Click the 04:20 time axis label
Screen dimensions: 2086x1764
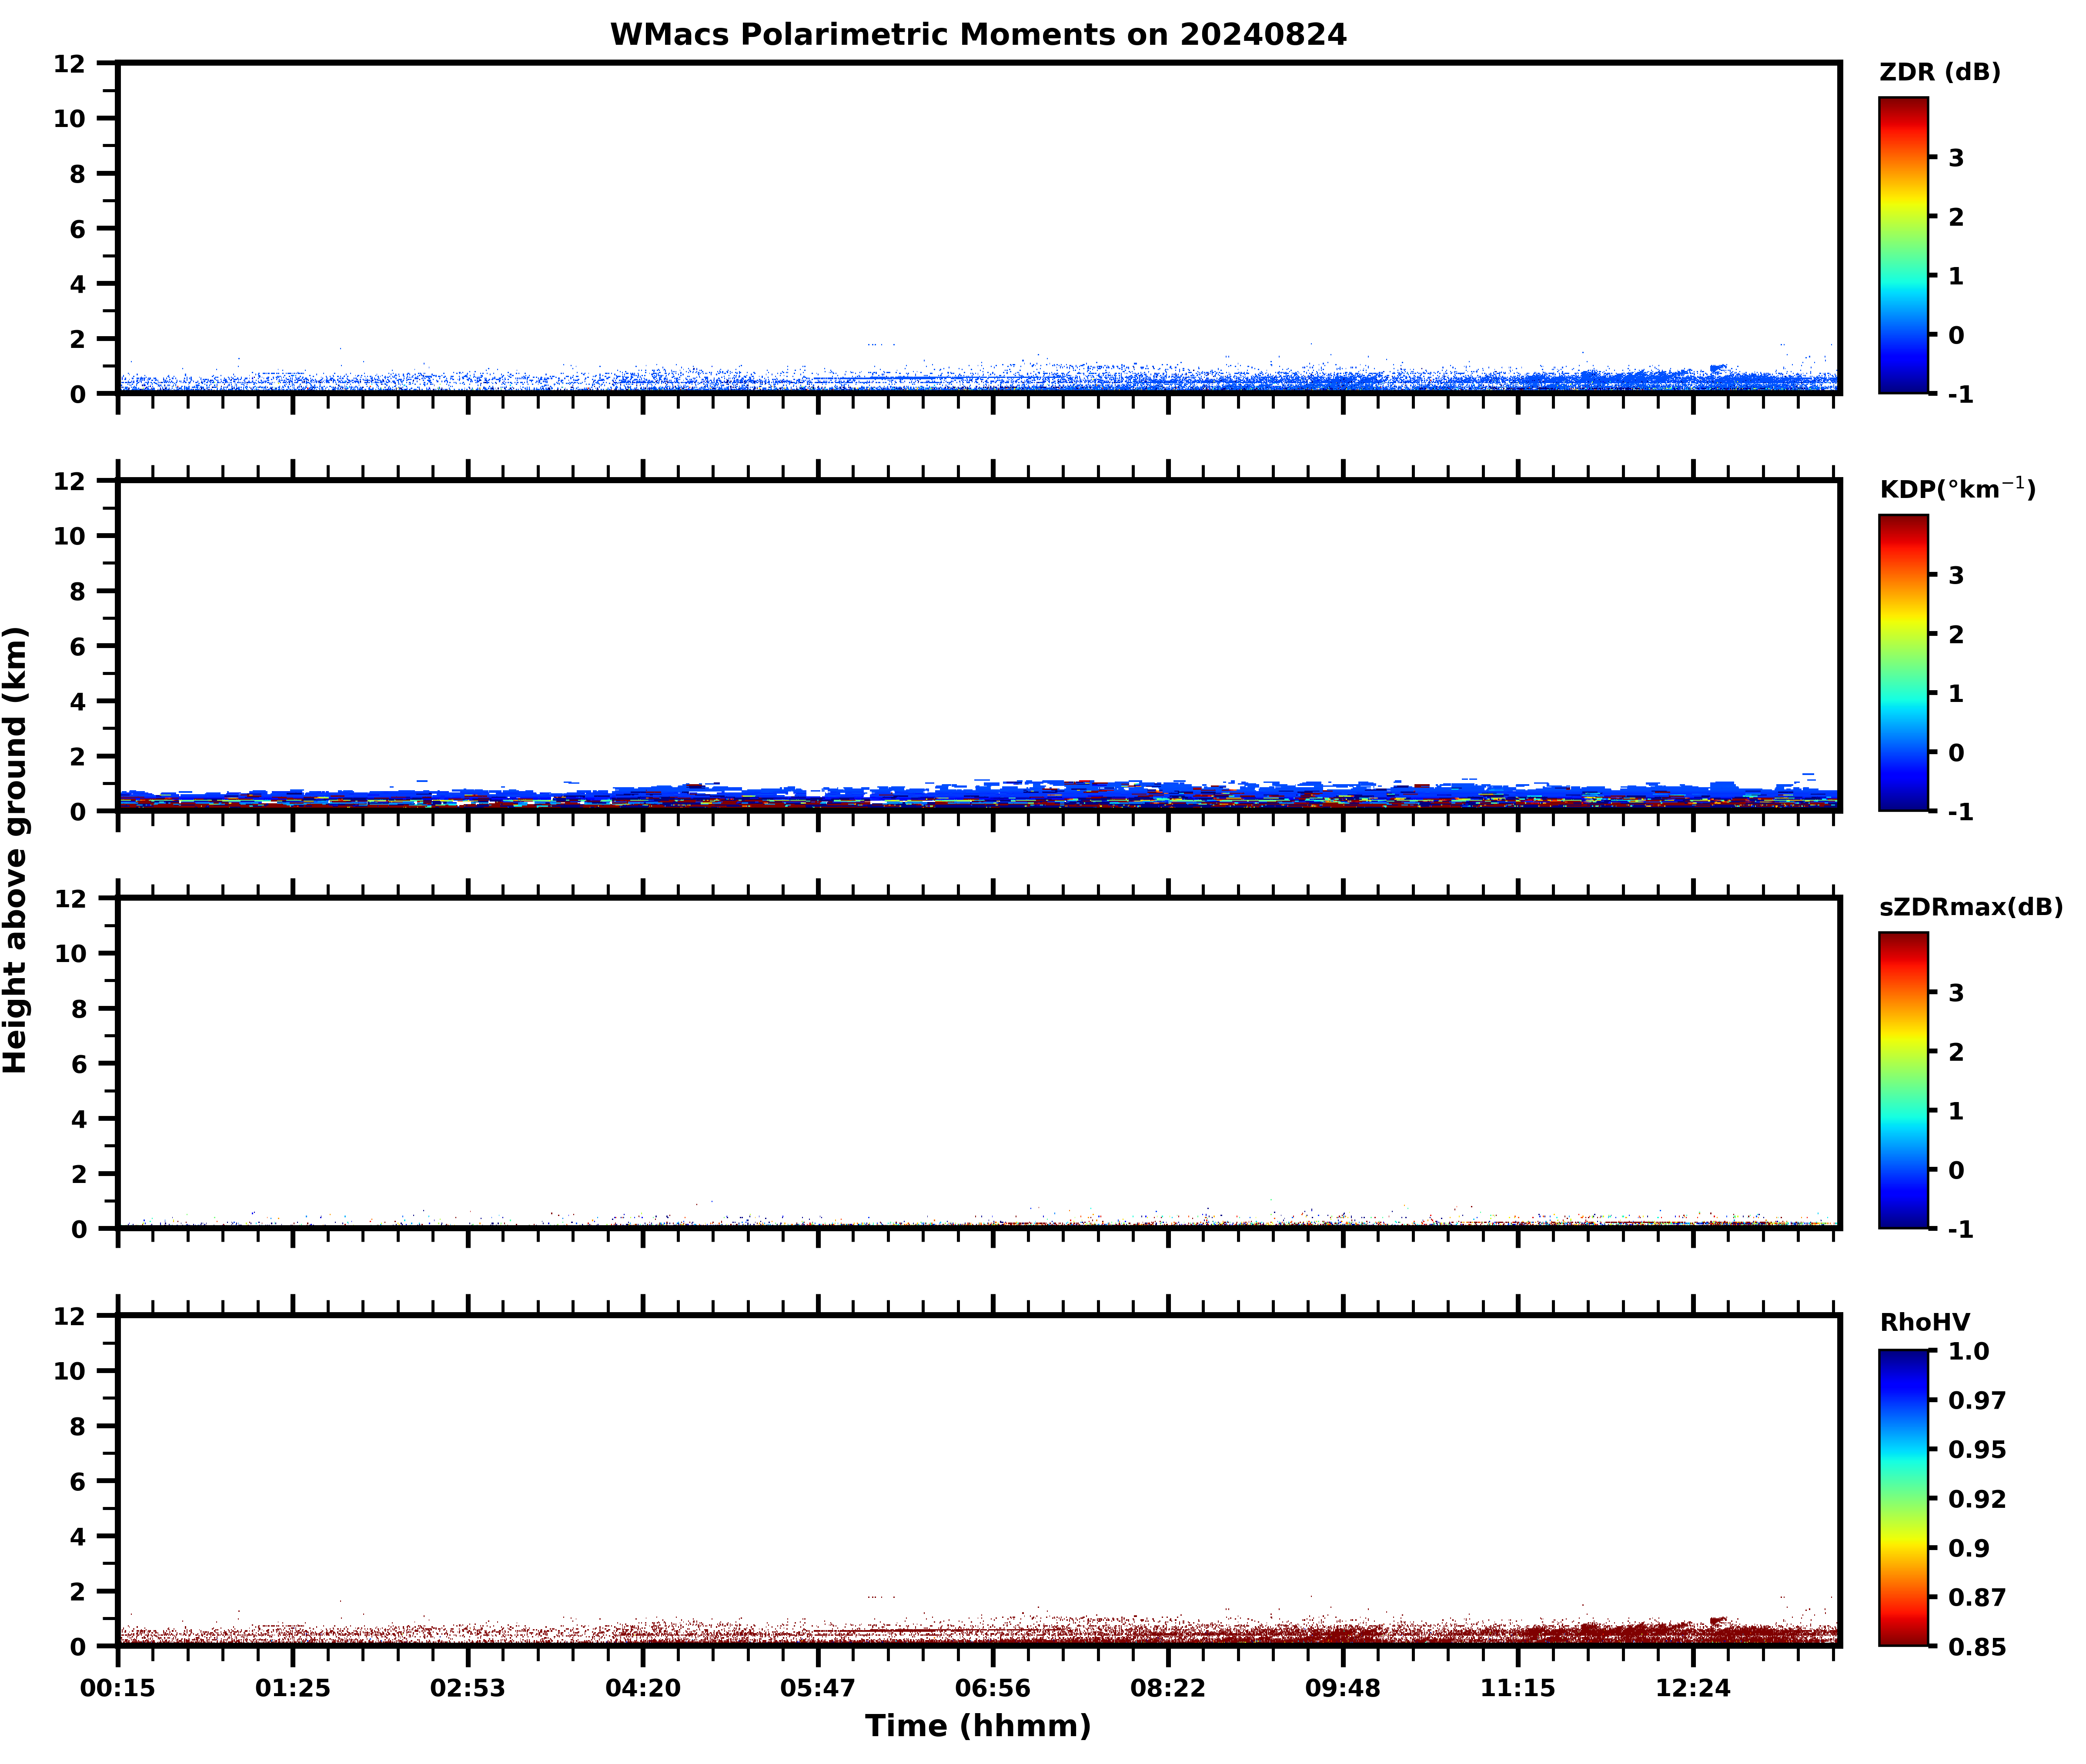(642, 1688)
